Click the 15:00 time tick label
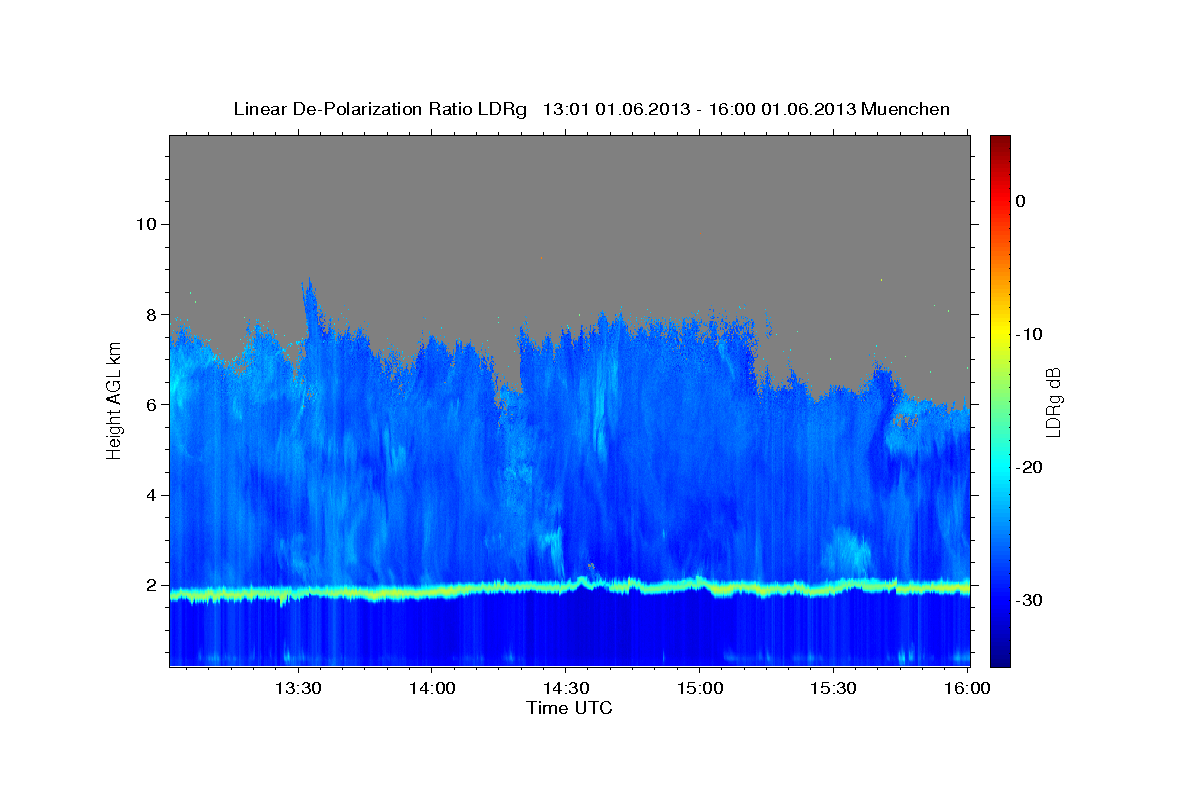This screenshot has width=1200, height=800. [698, 688]
